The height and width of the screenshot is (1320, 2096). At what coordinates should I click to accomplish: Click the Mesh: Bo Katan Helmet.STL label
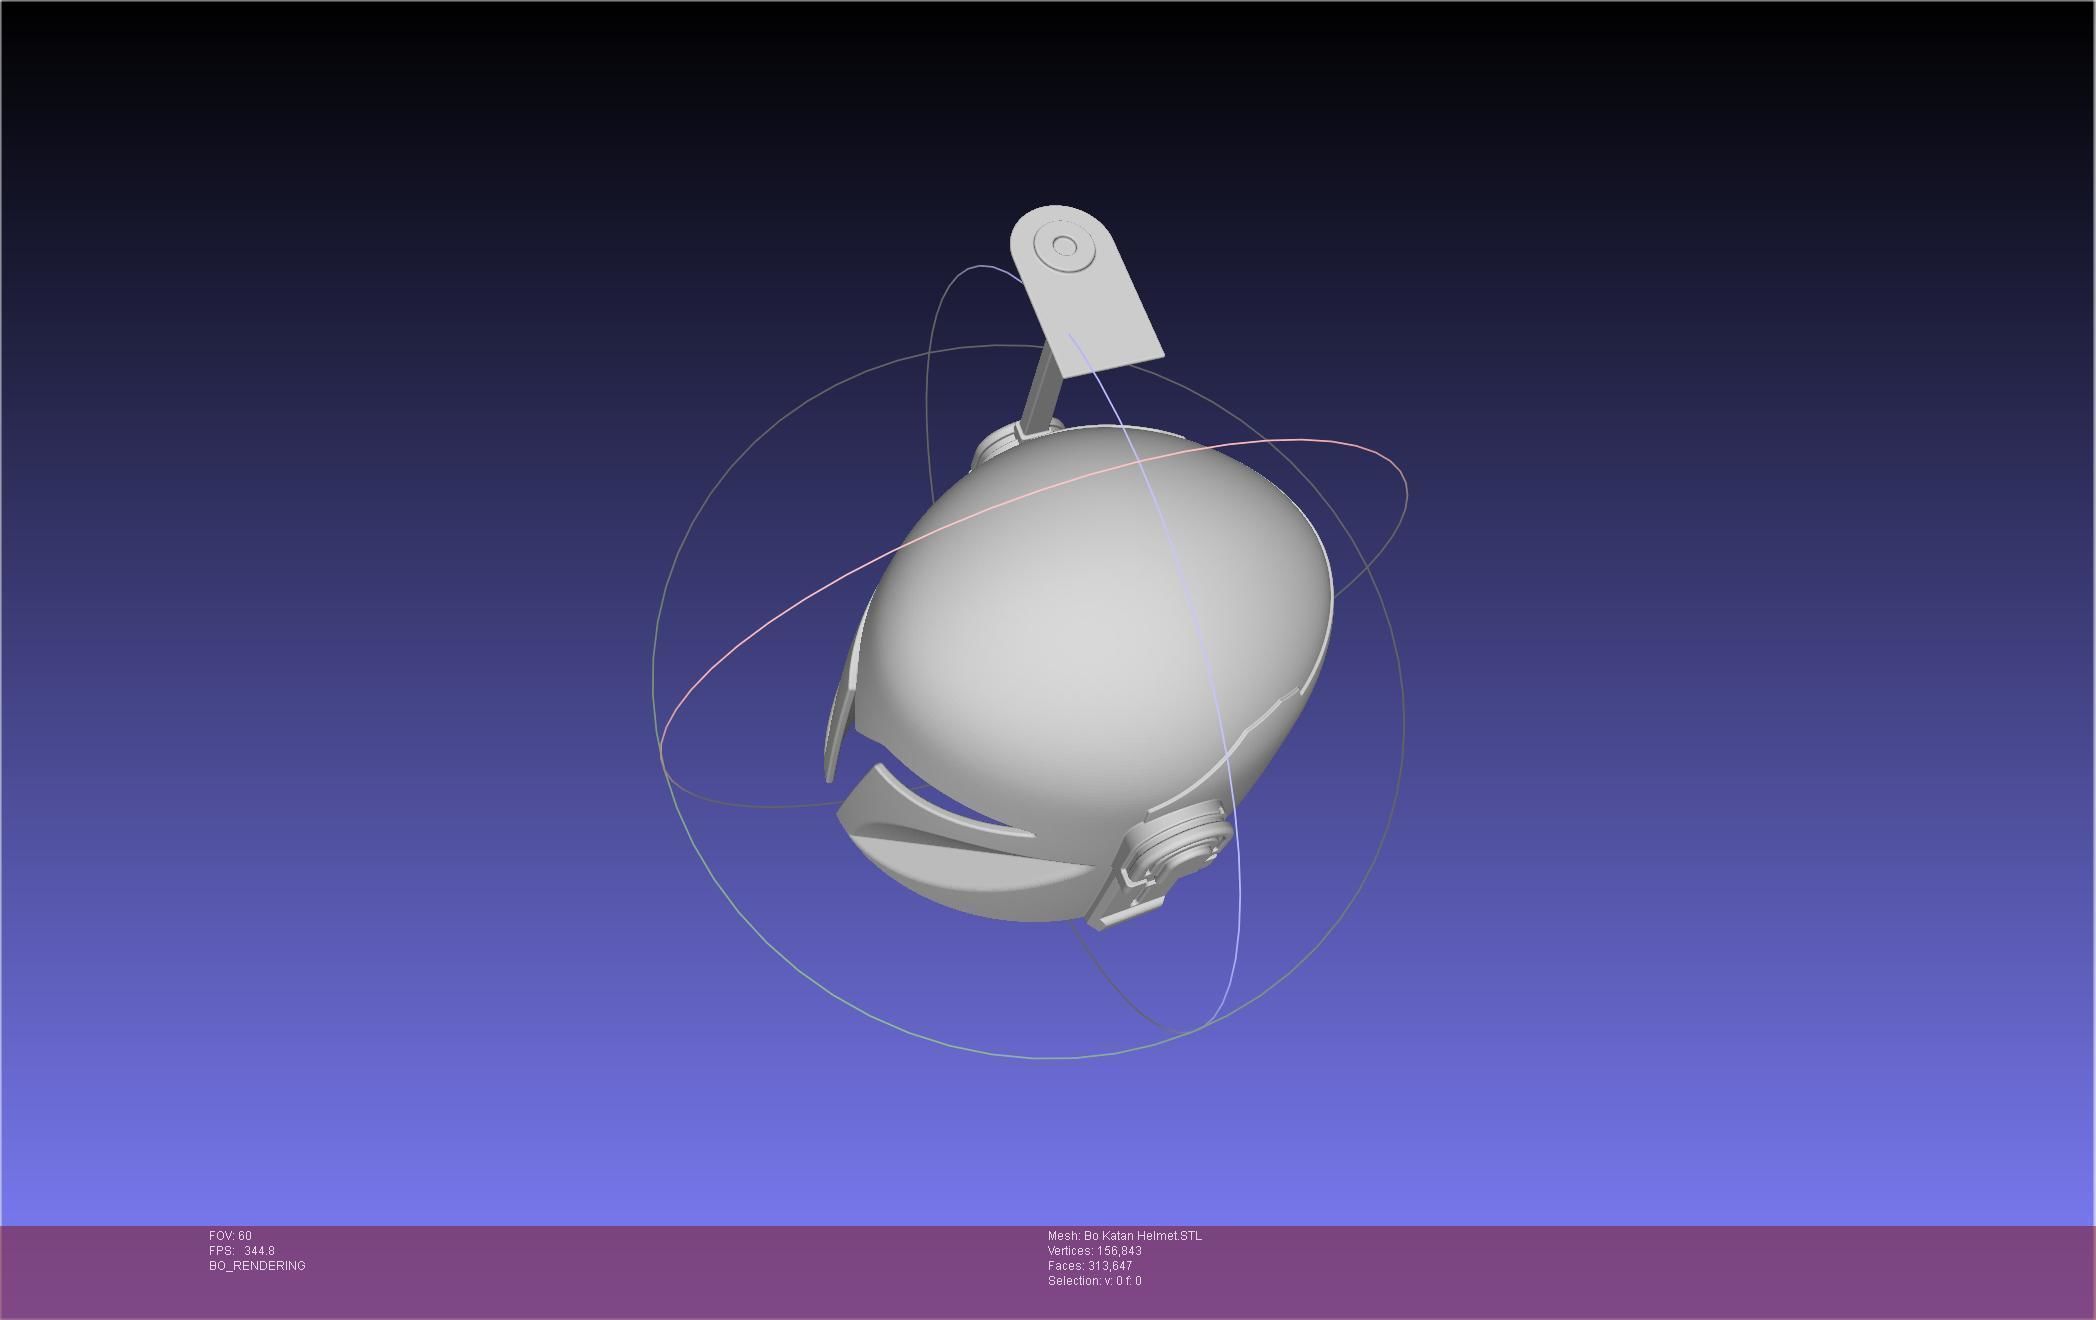click(1125, 1236)
